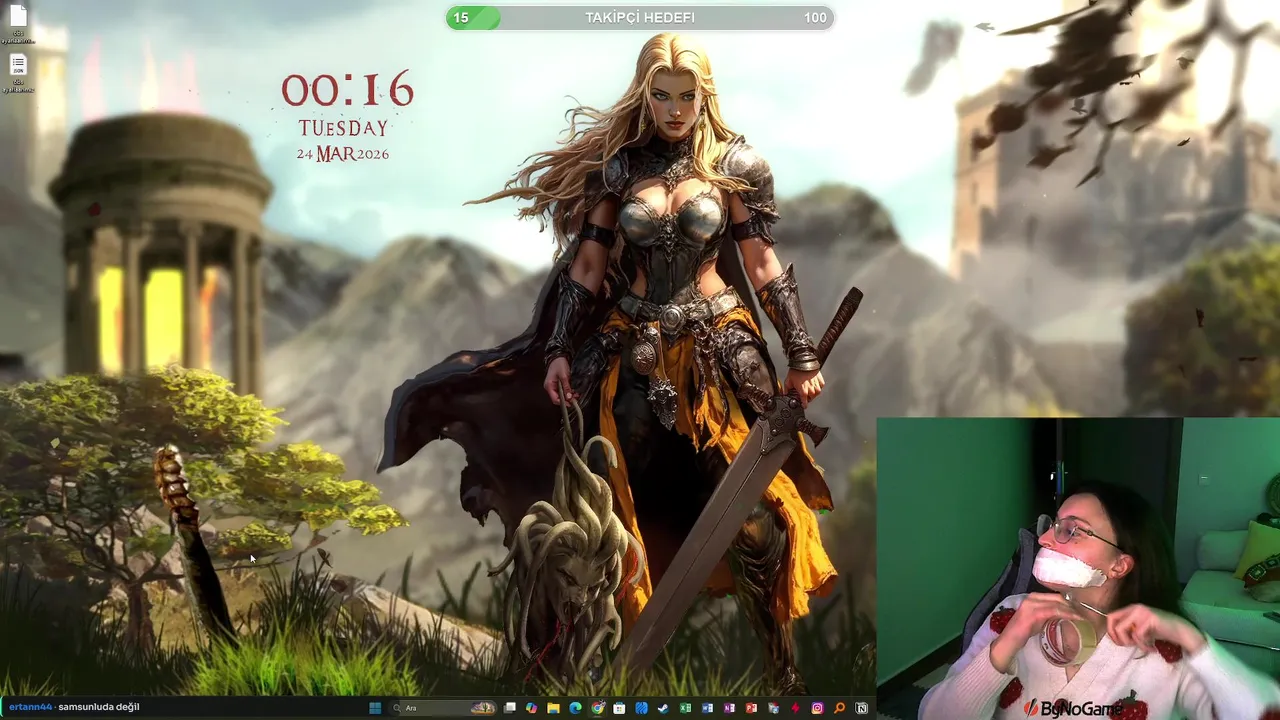1280x720 pixels.
Task: Click the search highlight image in search box
Action: (x=482, y=708)
